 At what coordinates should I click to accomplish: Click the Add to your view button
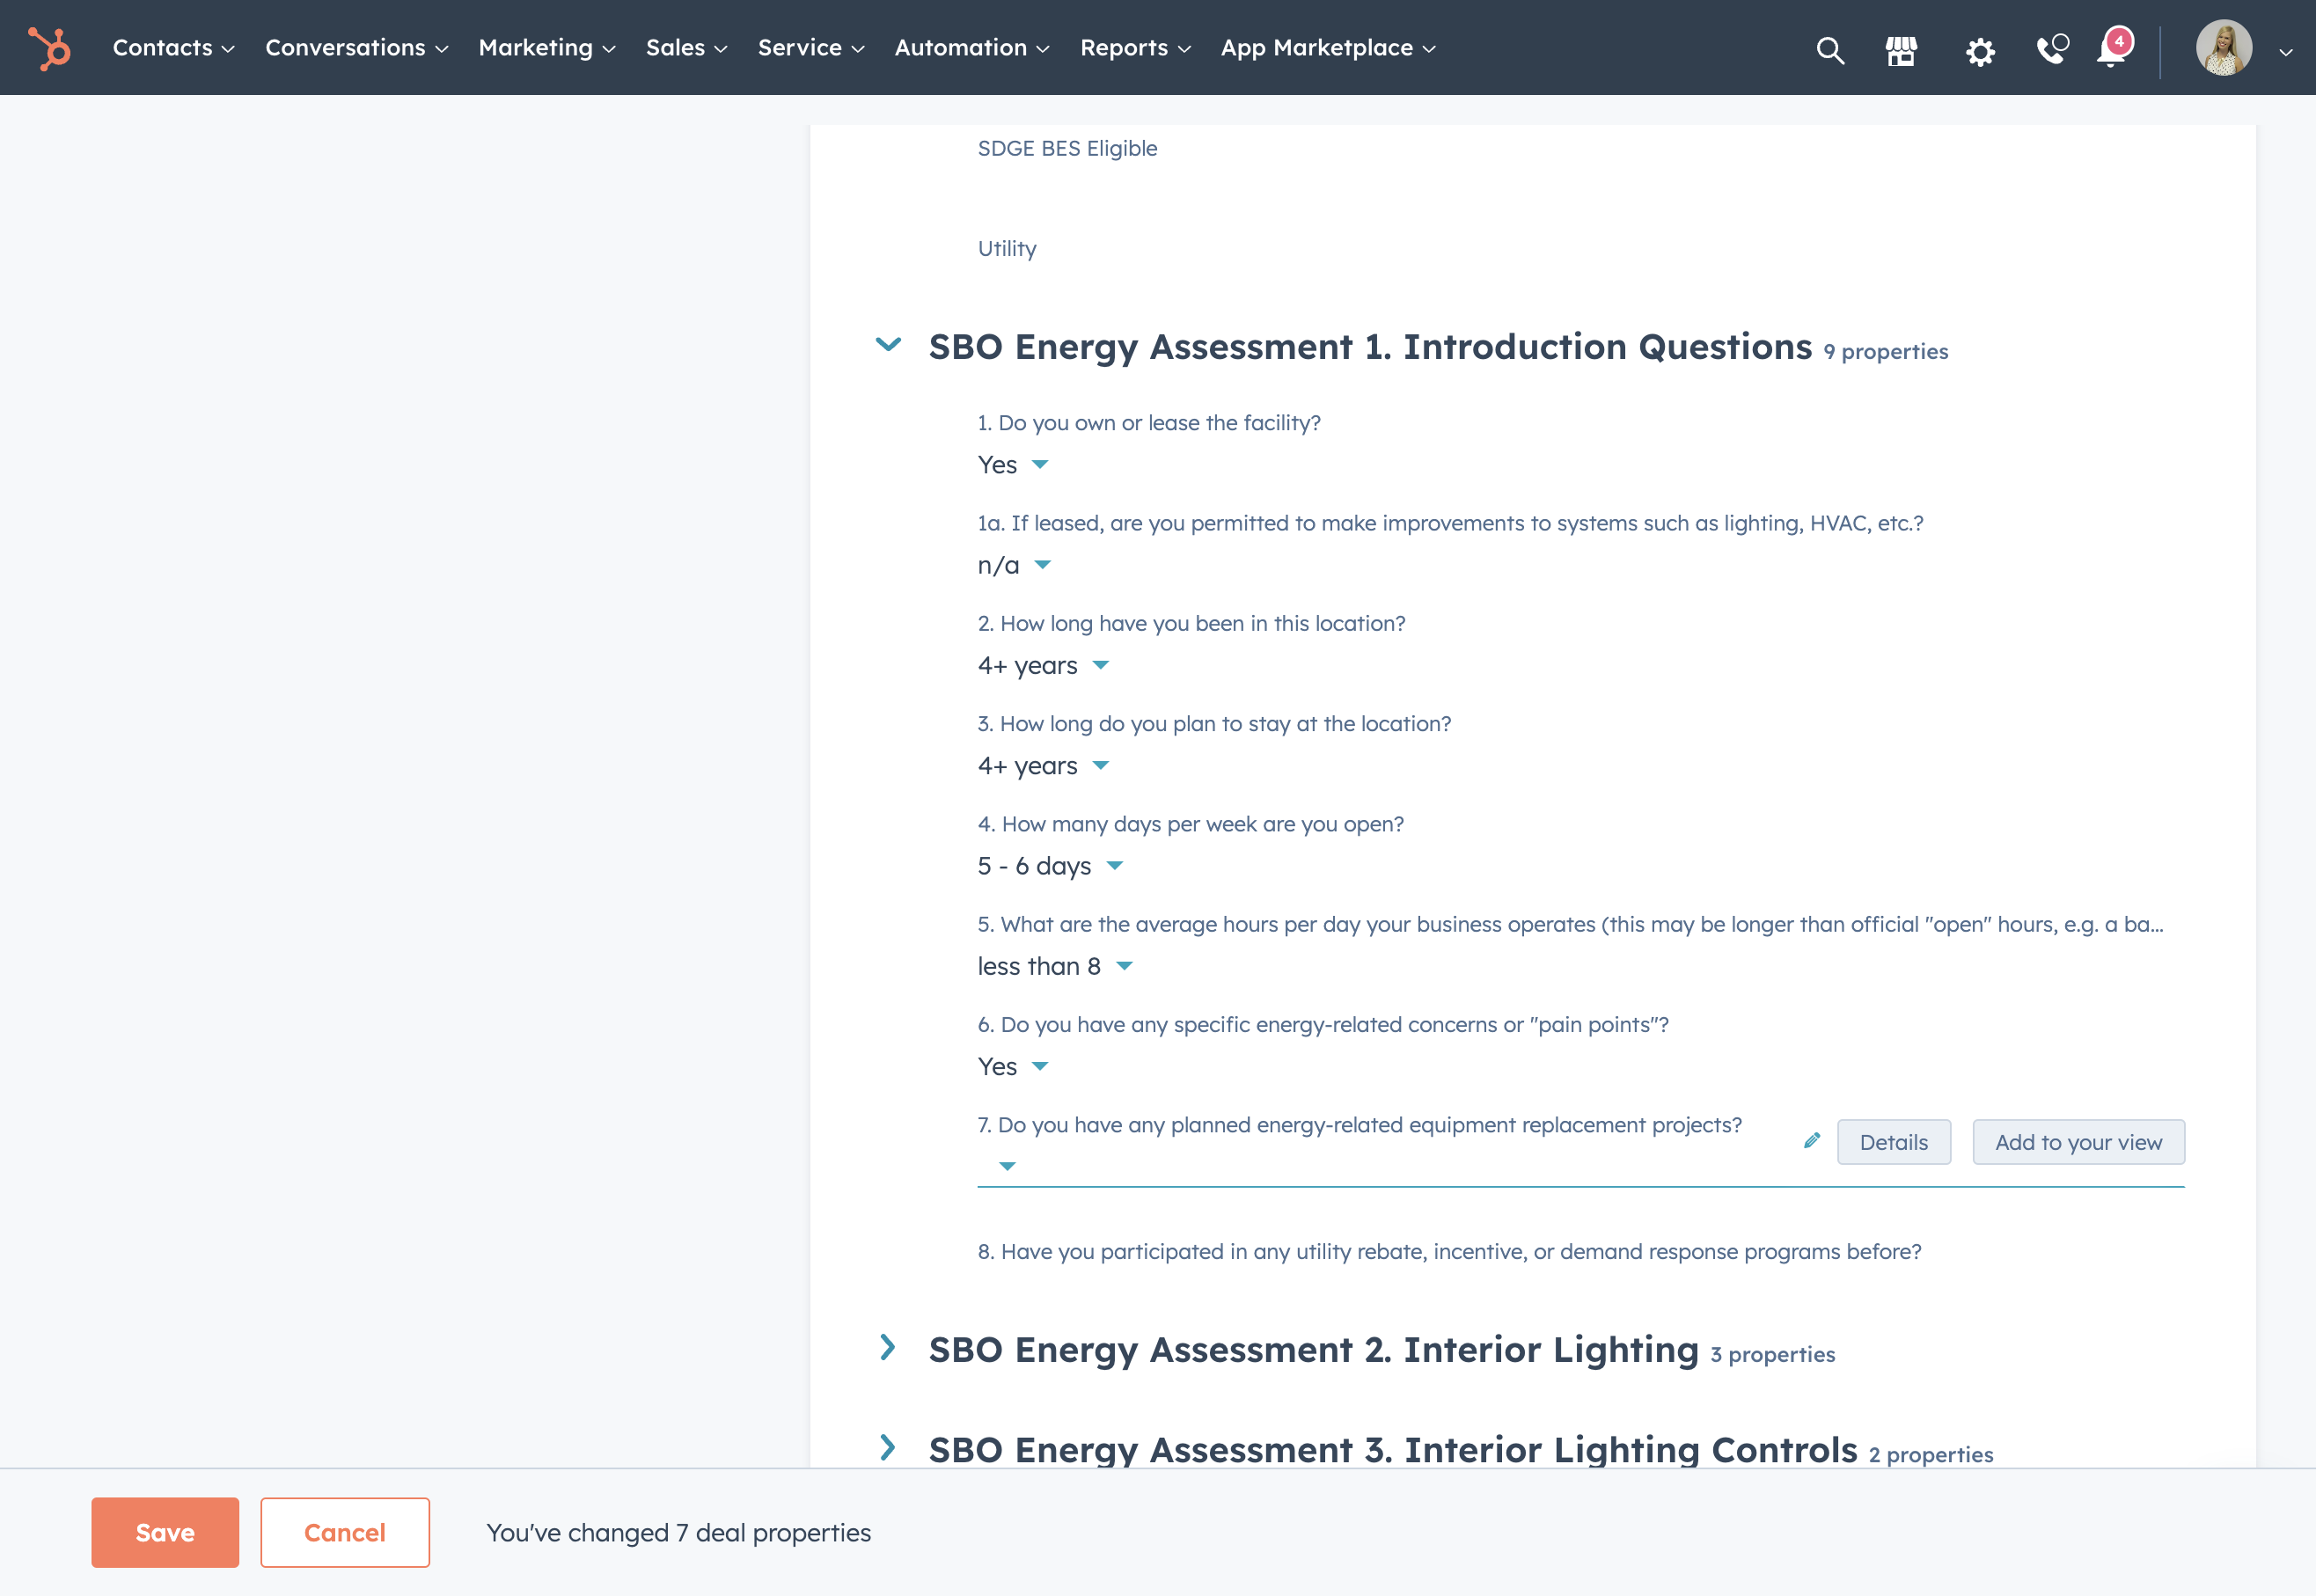(x=2078, y=1142)
